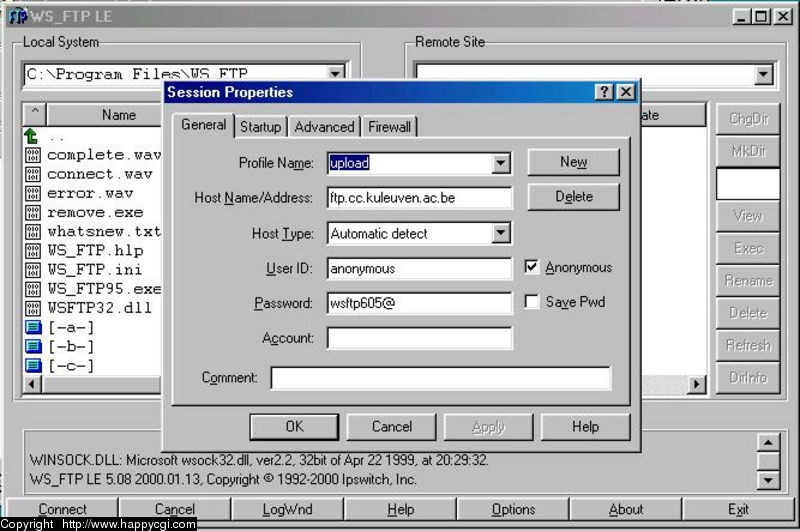The height and width of the screenshot is (531, 800).
Task: Select the WS_FTP95.exe file icon
Action: coord(33,289)
